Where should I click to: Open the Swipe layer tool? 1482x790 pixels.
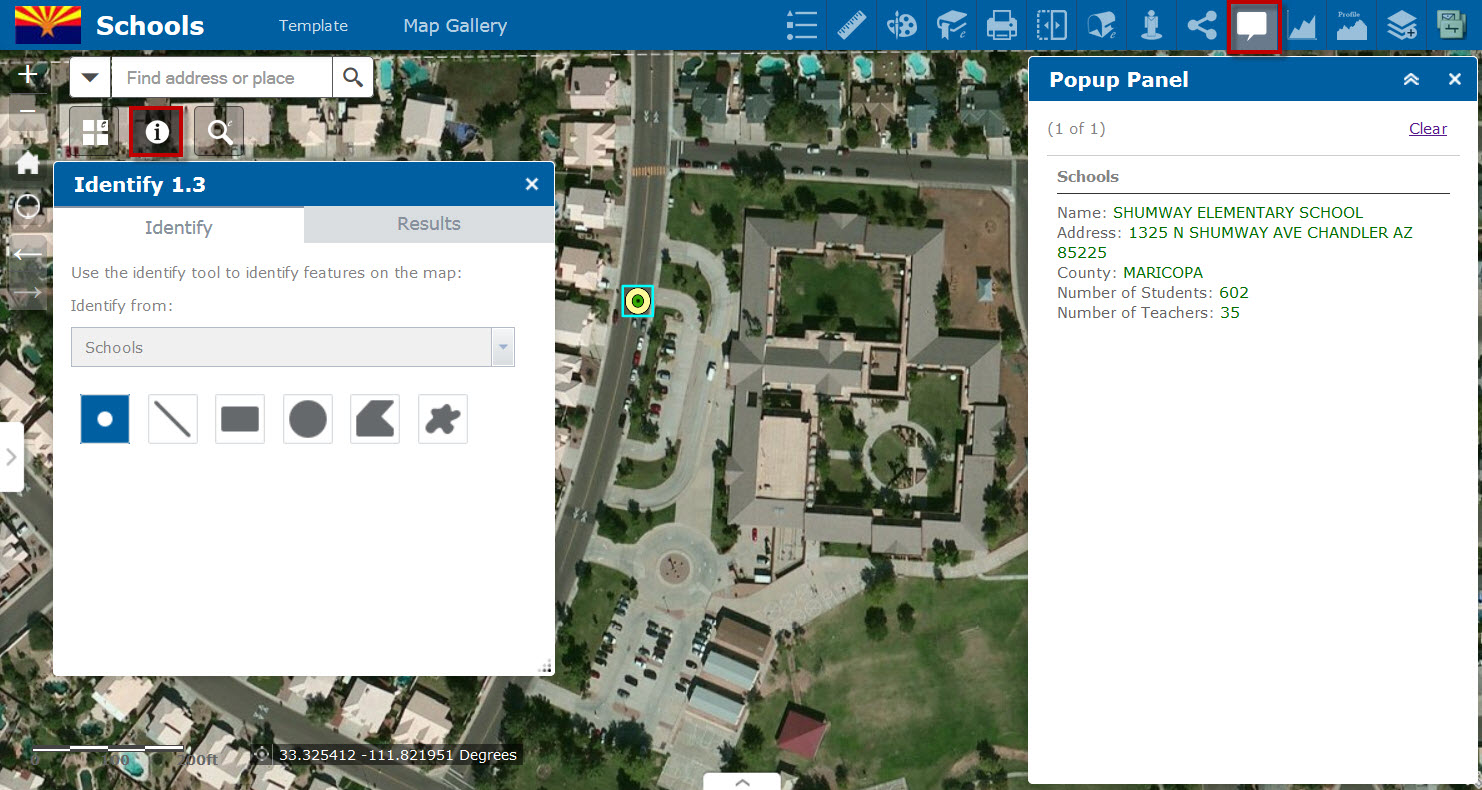[x=1052, y=24]
